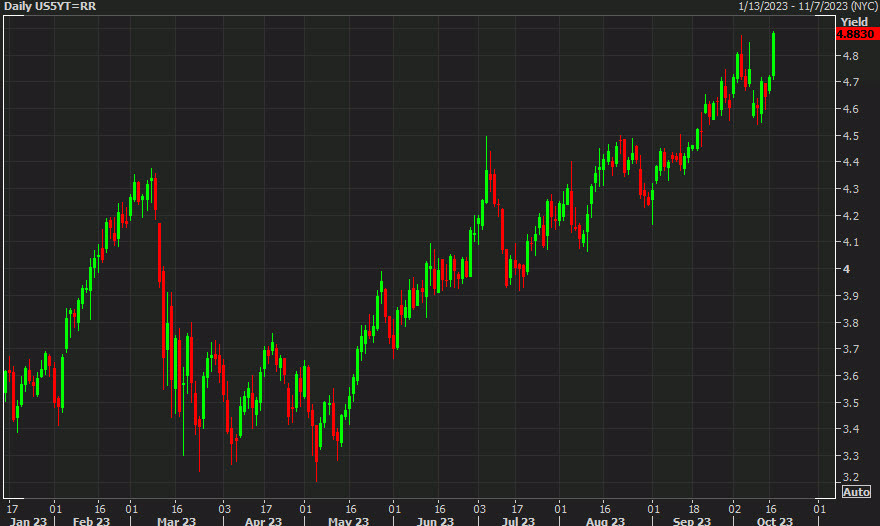The height and width of the screenshot is (526, 880).
Task: Click the 3.2 yield axis label
Action: click(850, 476)
